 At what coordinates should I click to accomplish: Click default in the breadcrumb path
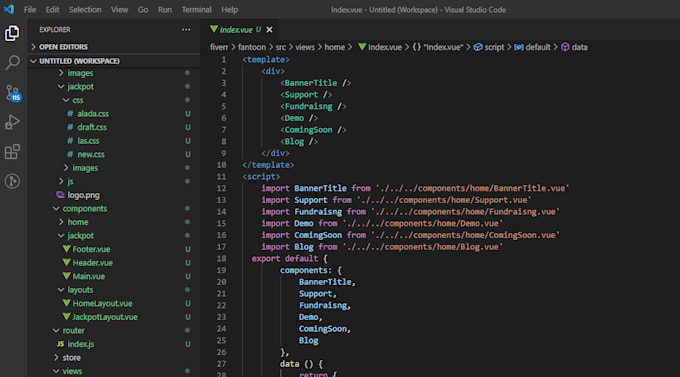pos(538,47)
